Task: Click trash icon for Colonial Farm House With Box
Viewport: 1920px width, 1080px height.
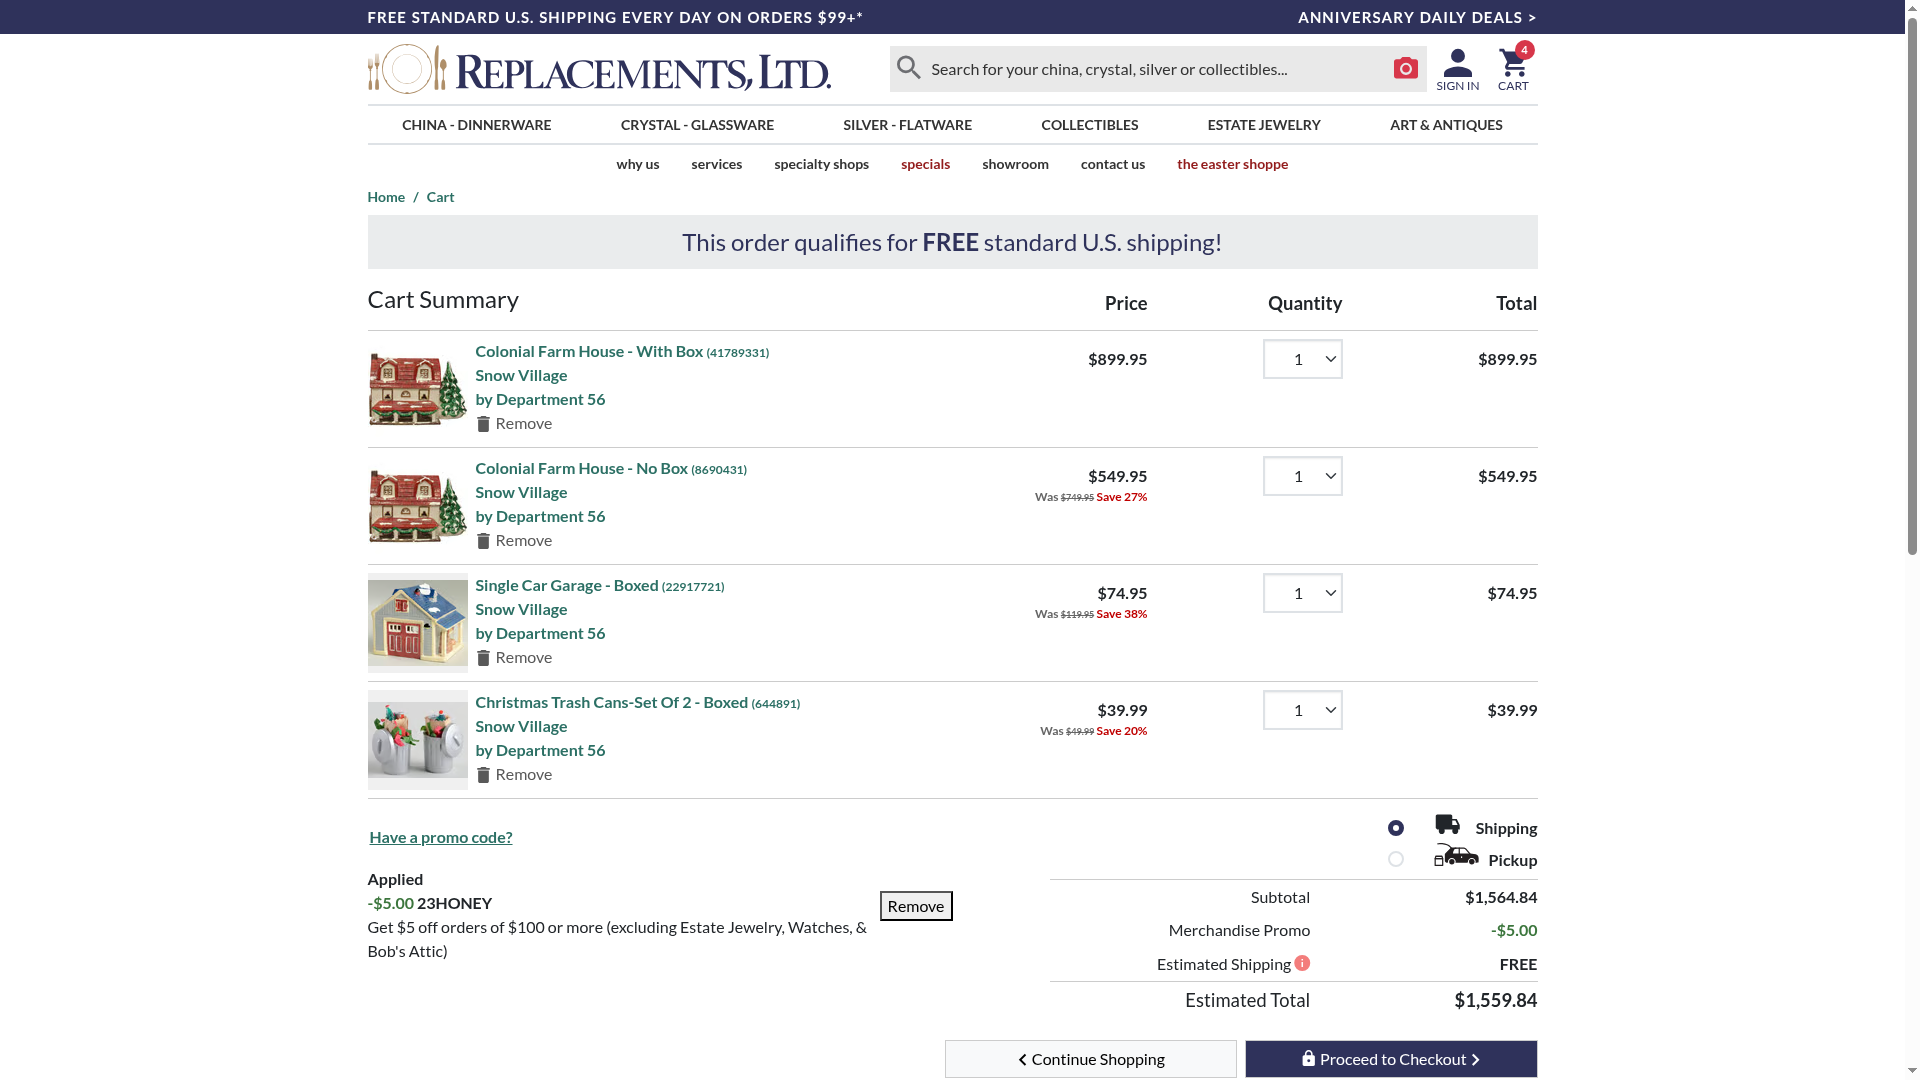Action: pyautogui.click(x=483, y=424)
